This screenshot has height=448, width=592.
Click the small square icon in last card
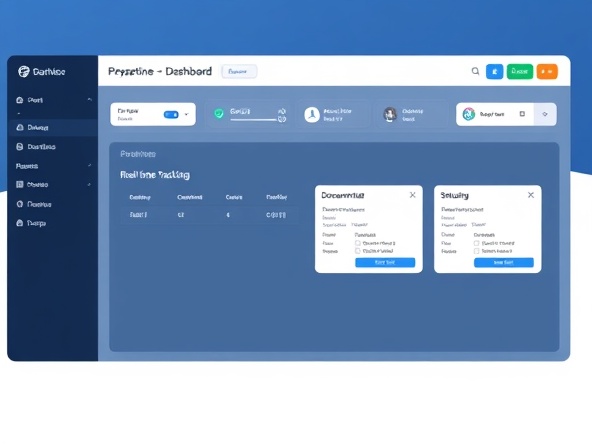(522, 114)
